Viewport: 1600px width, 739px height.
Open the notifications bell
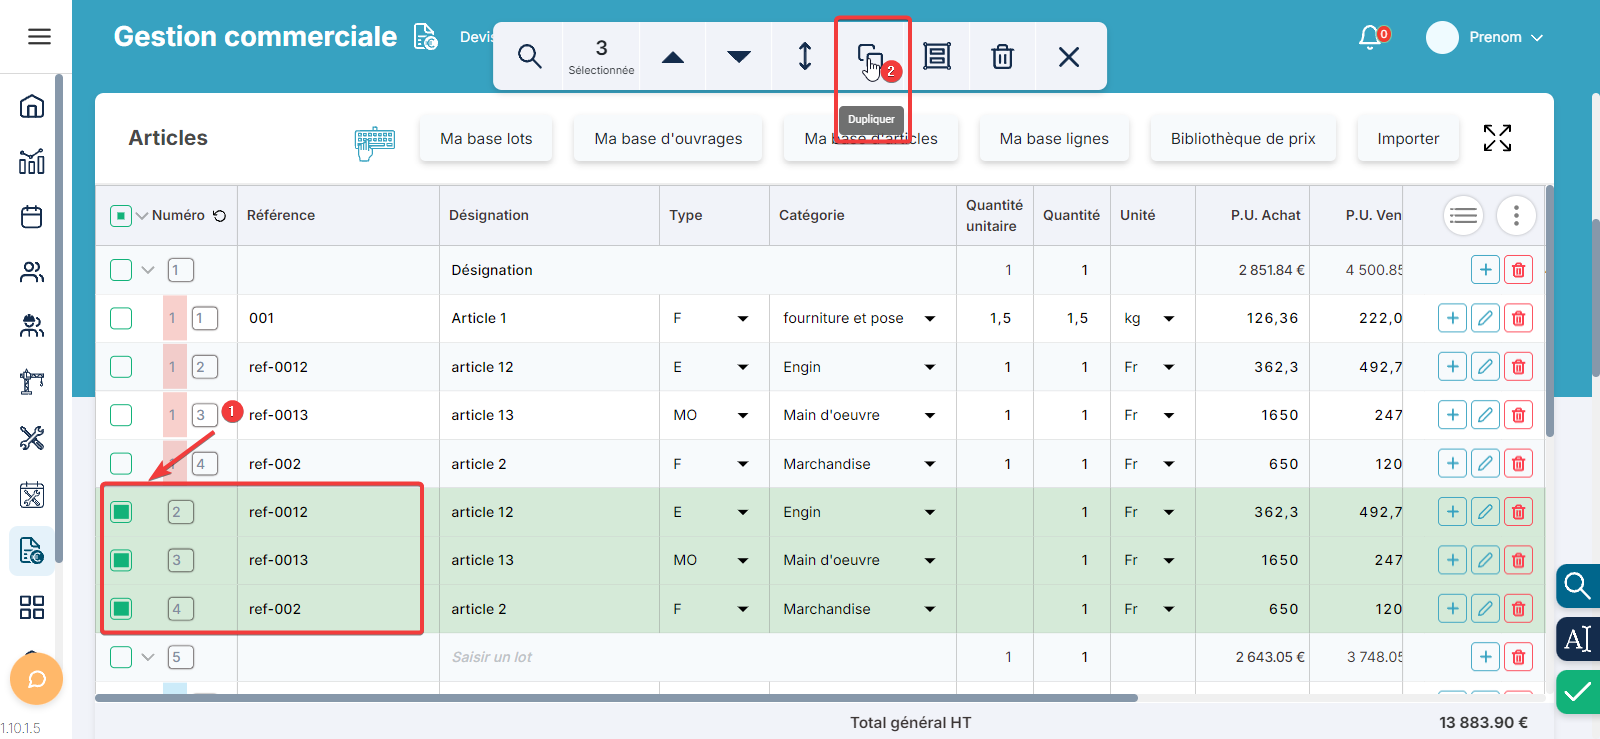(1370, 37)
